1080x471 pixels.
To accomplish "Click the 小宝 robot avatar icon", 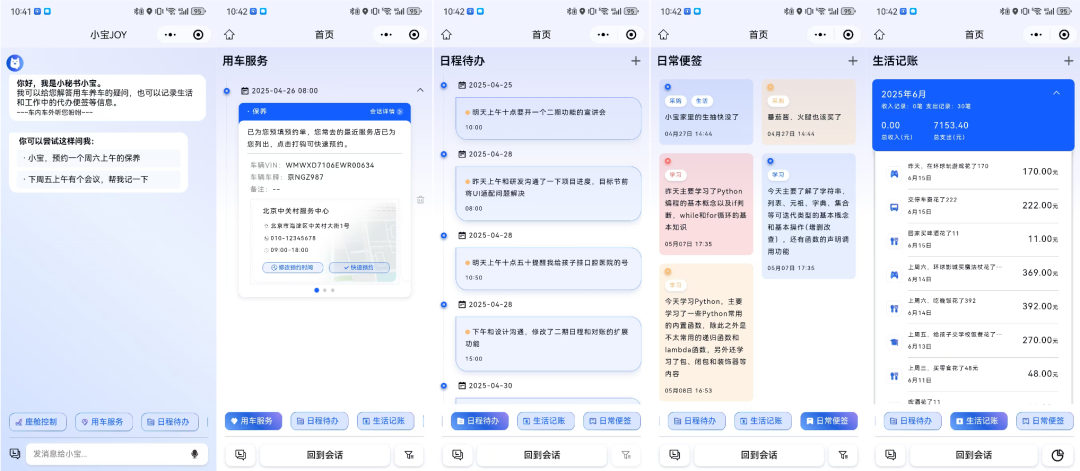I will (15, 63).
